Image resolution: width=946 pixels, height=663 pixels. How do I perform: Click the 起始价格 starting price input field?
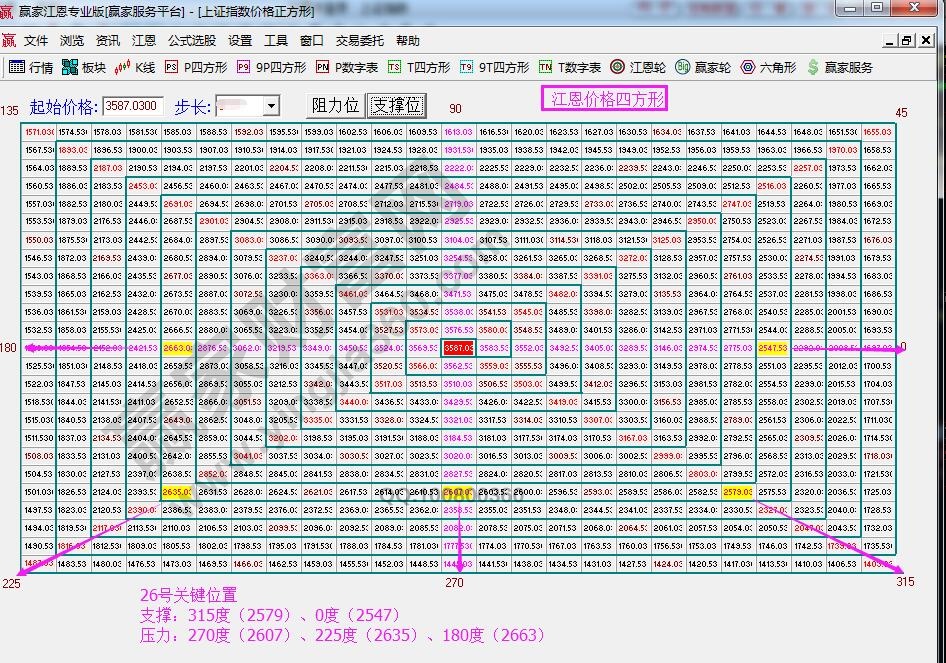click(129, 104)
